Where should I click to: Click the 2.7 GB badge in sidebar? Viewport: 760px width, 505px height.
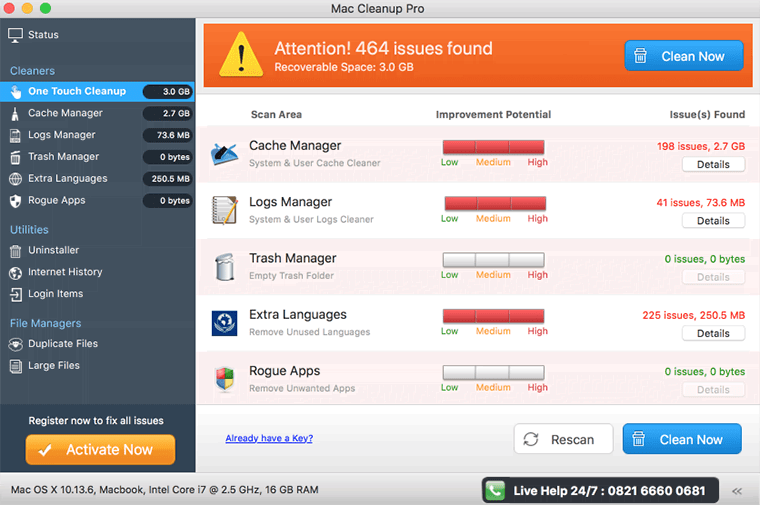[x=168, y=113]
